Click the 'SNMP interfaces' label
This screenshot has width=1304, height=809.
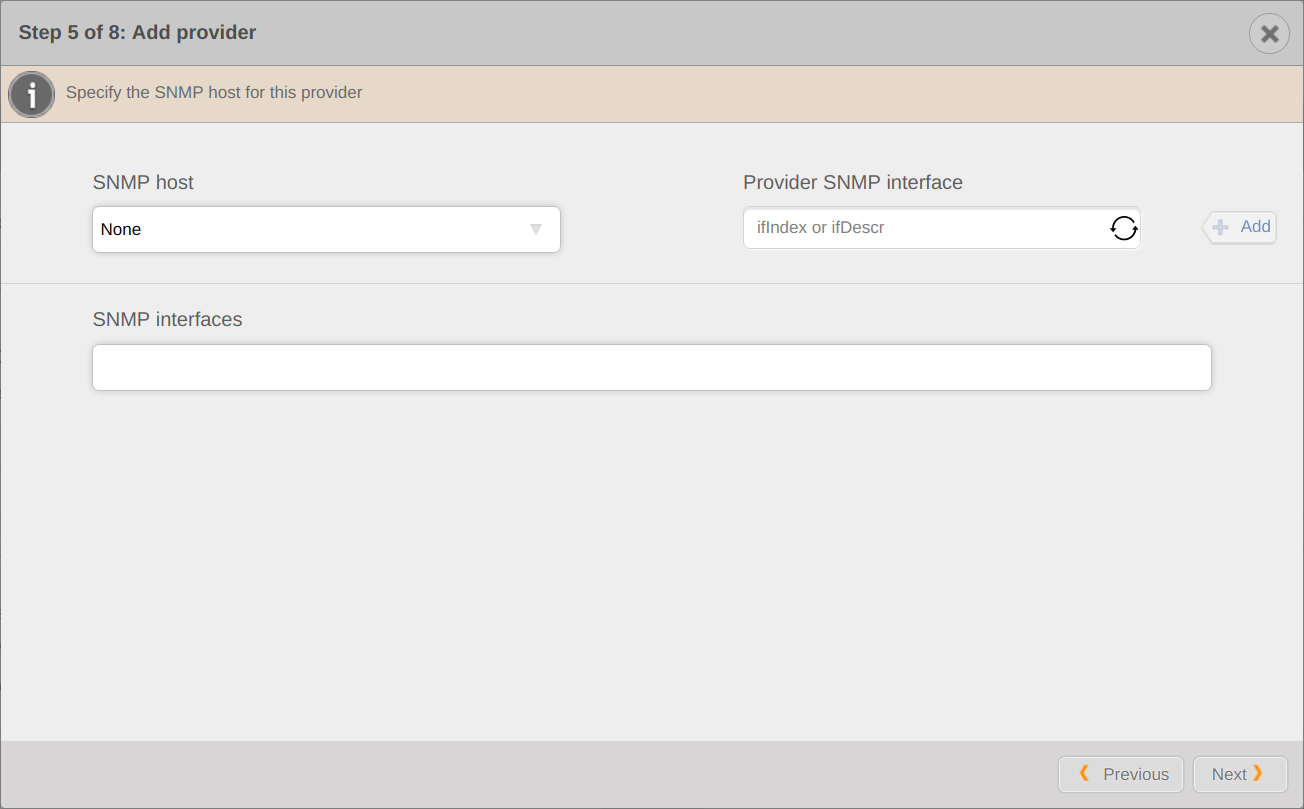pyautogui.click(x=167, y=319)
